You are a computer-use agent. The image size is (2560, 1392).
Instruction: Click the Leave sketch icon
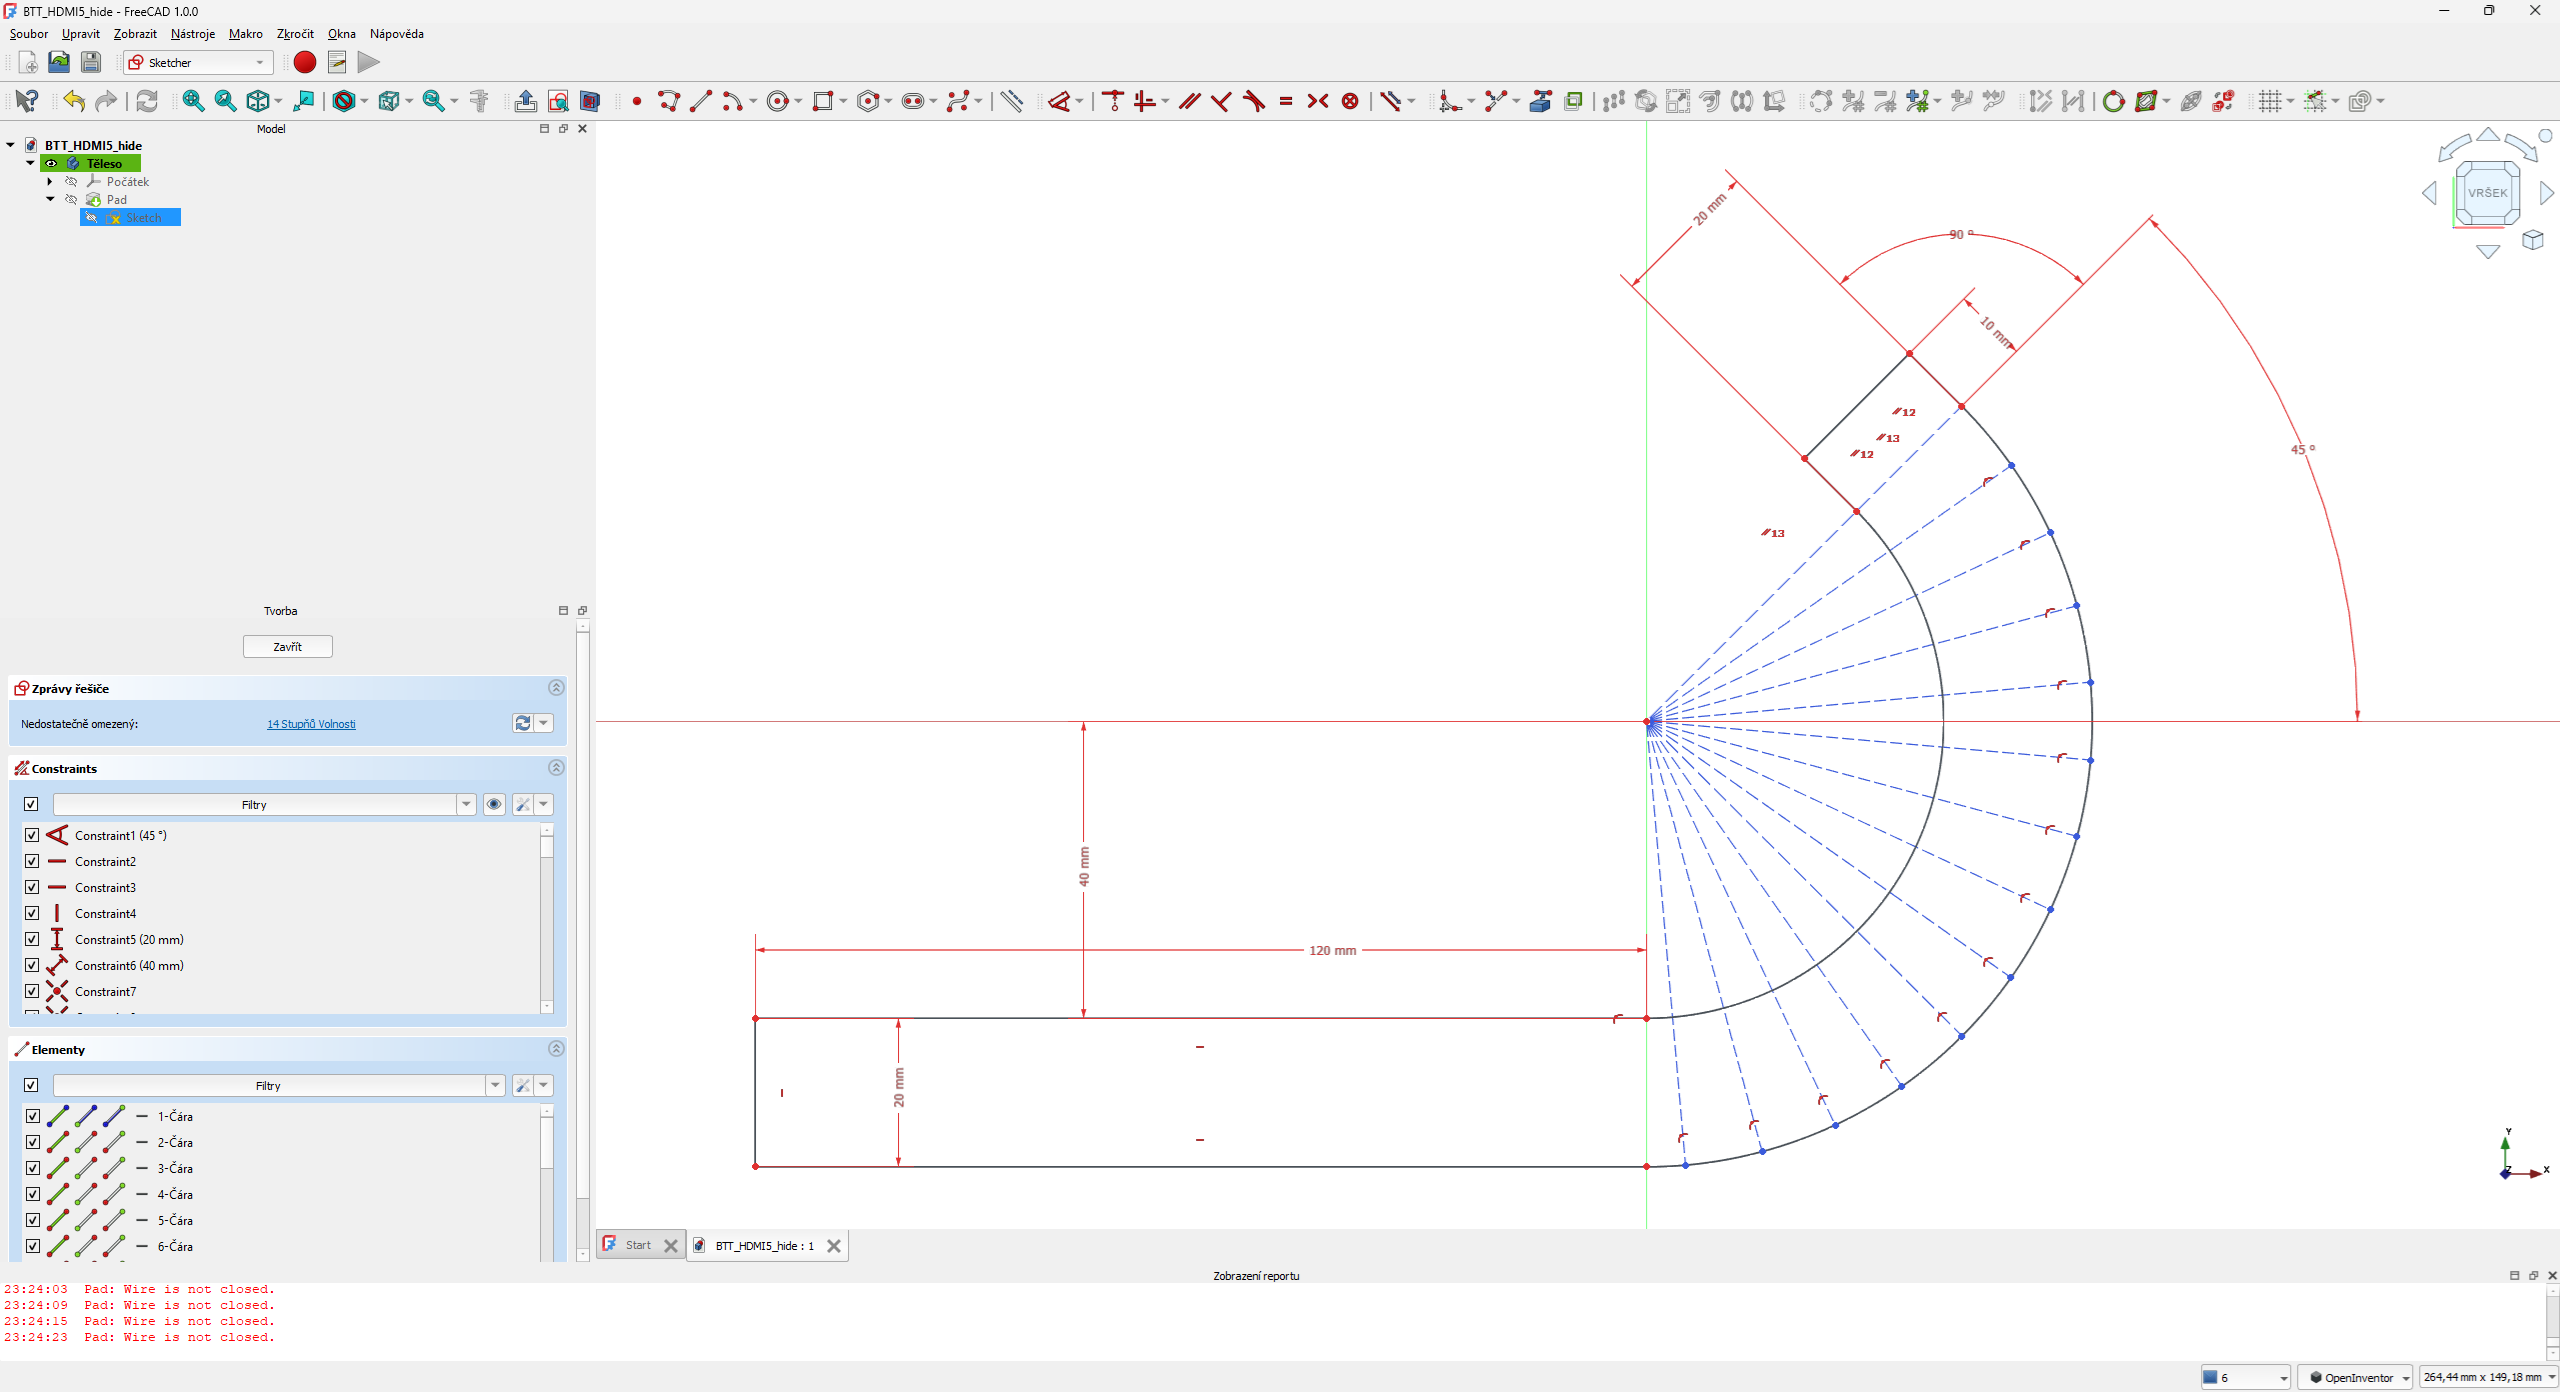pos(525,101)
